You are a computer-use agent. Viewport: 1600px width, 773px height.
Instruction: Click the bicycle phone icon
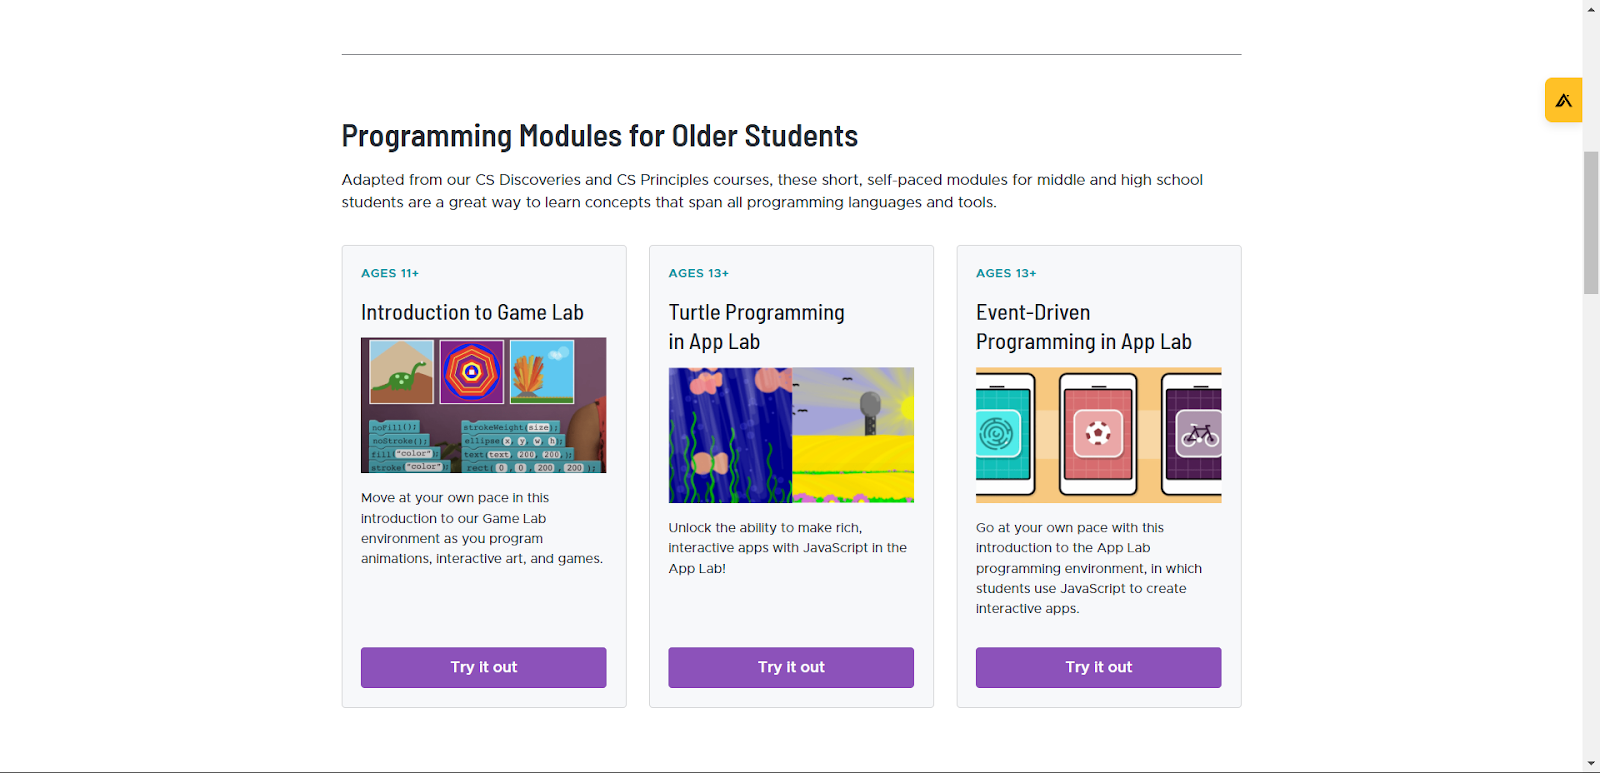coord(1199,435)
